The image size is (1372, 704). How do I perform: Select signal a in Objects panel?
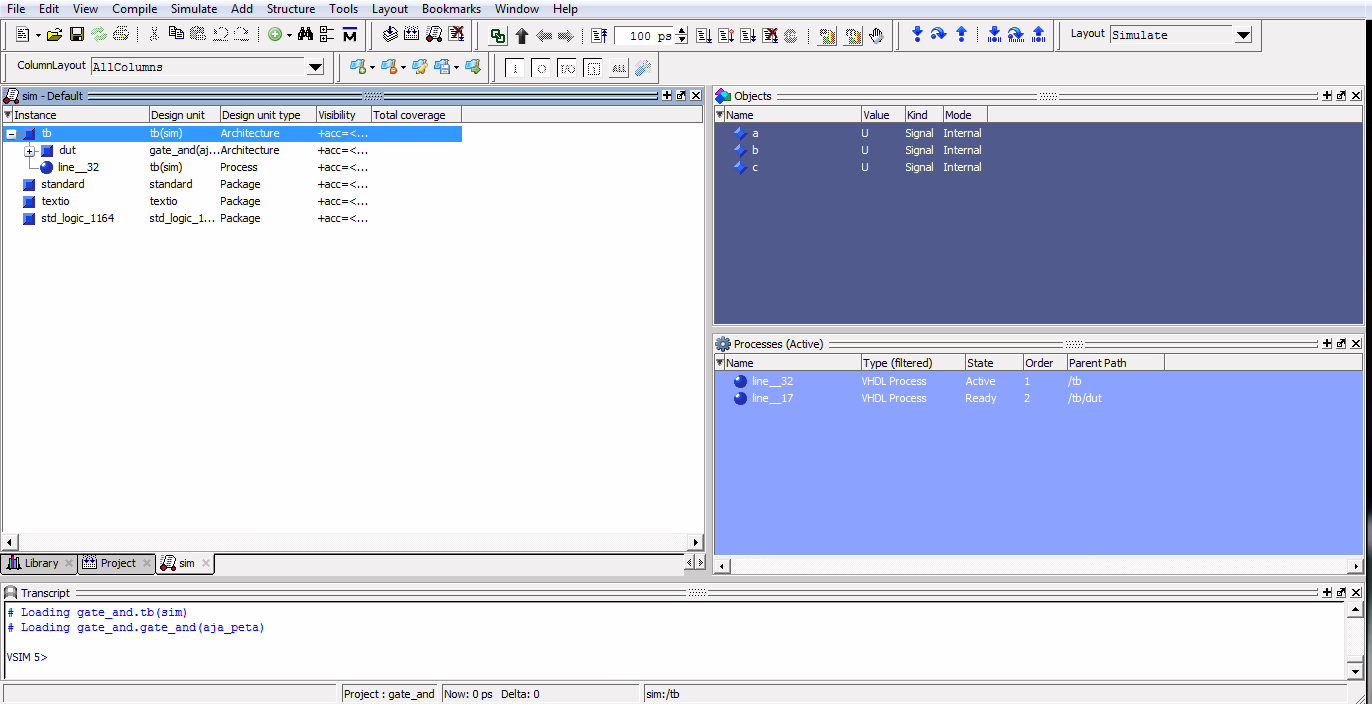pyautogui.click(x=755, y=133)
